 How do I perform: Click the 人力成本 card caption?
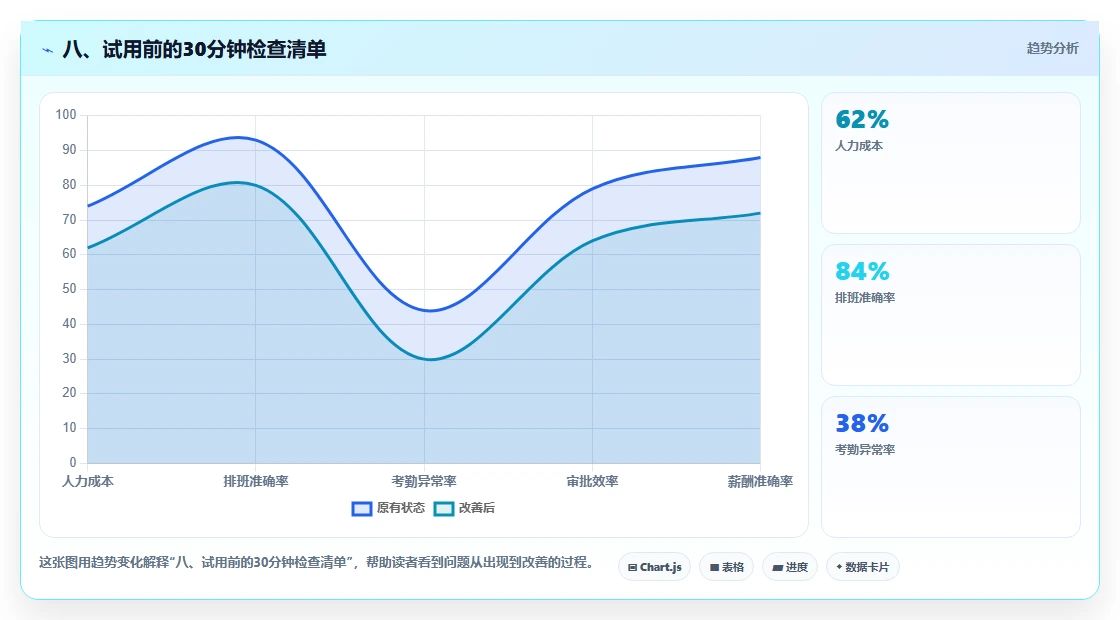coord(859,146)
